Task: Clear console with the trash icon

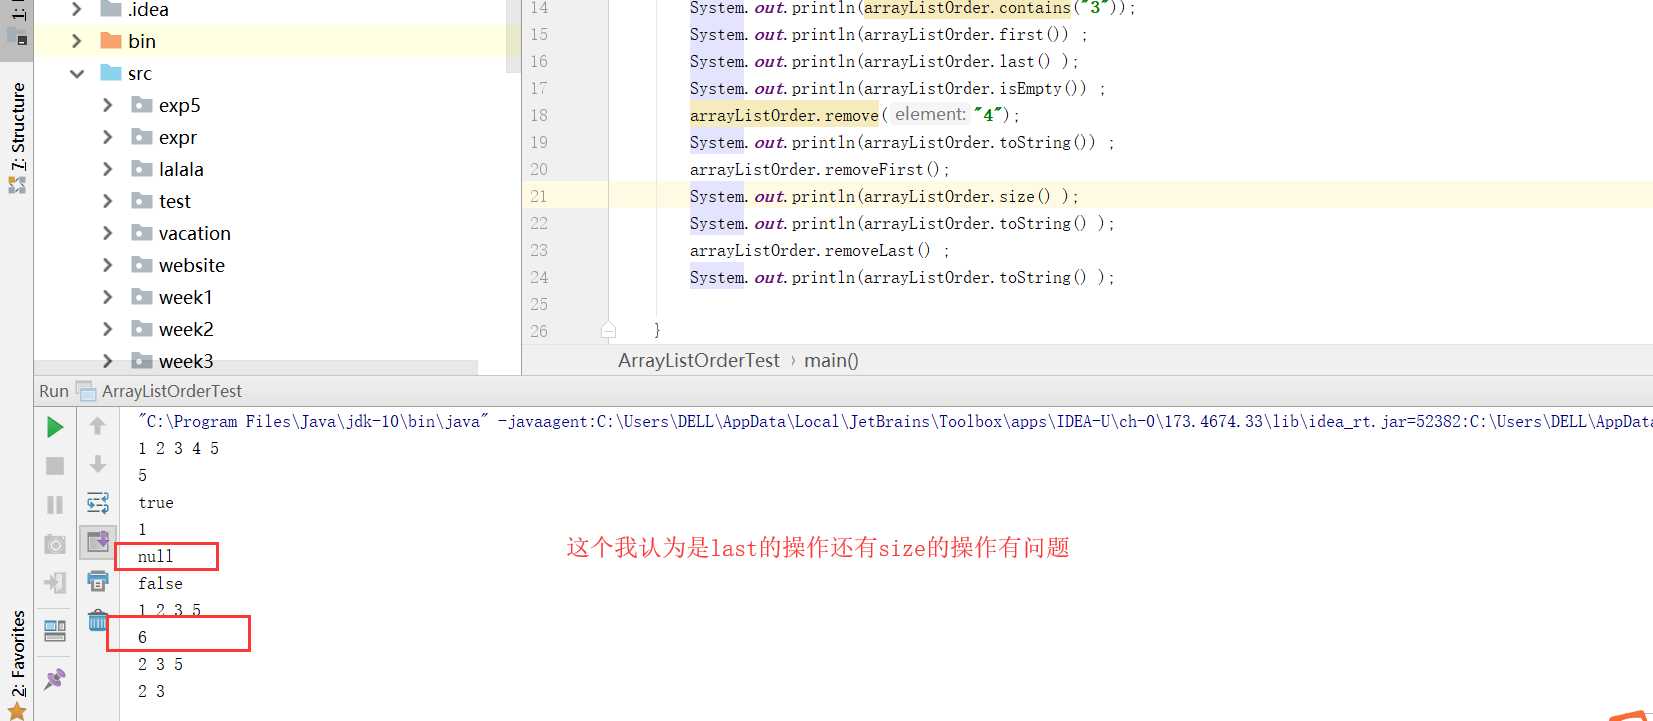Action: [98, 620]
